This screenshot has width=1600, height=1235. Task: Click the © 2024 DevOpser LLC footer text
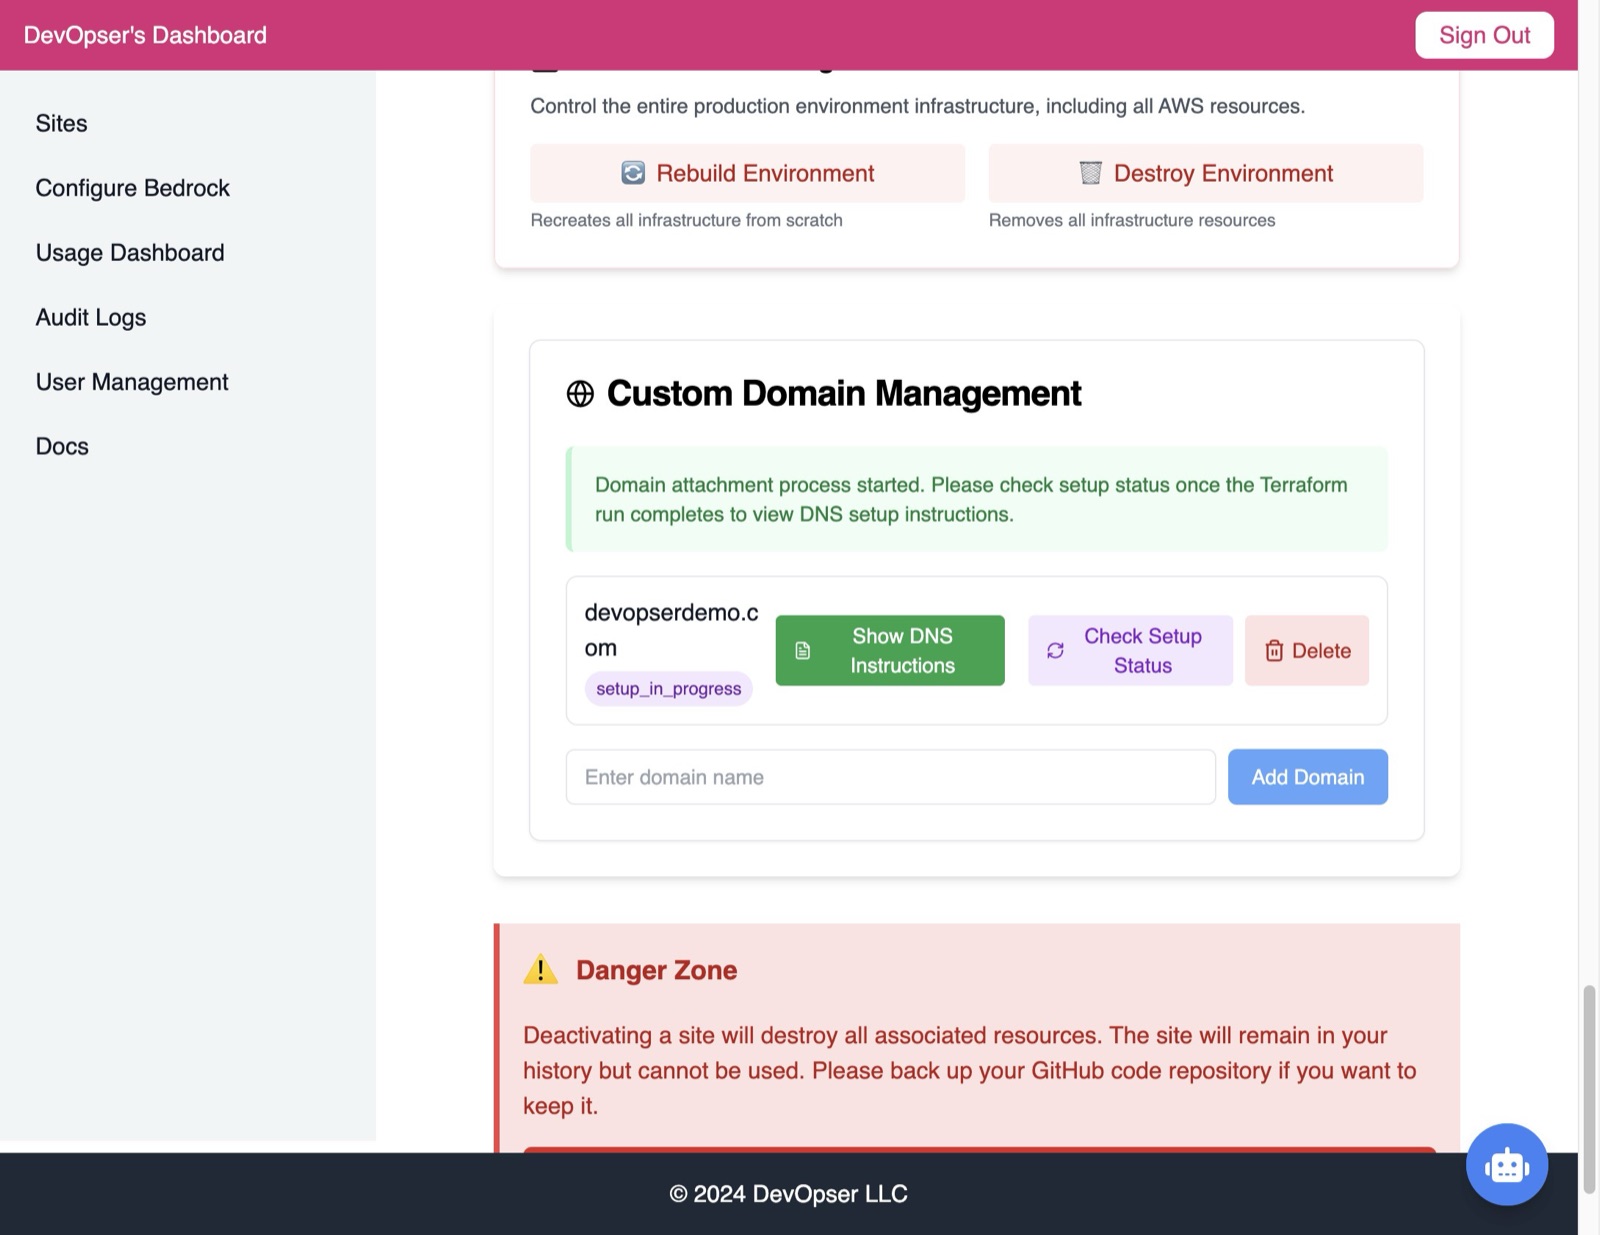pos(788,1194)
